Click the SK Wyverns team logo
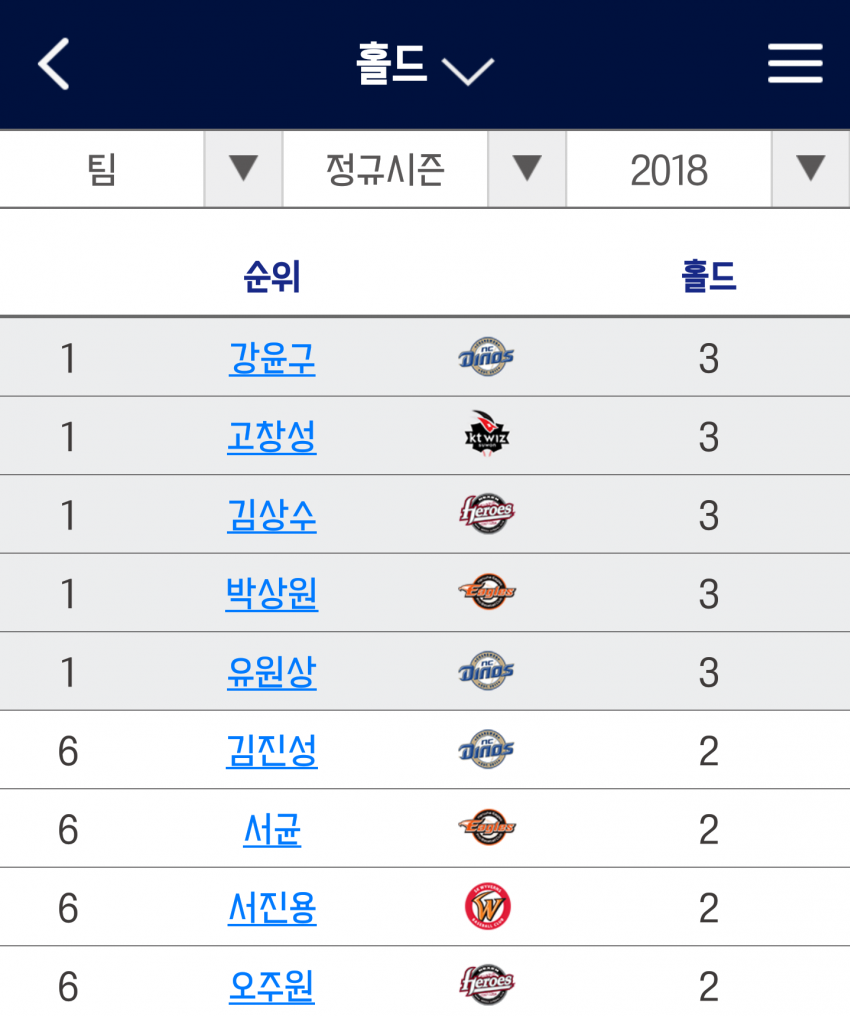This screenshot has height=1016, width=850. tap(487, 907)
